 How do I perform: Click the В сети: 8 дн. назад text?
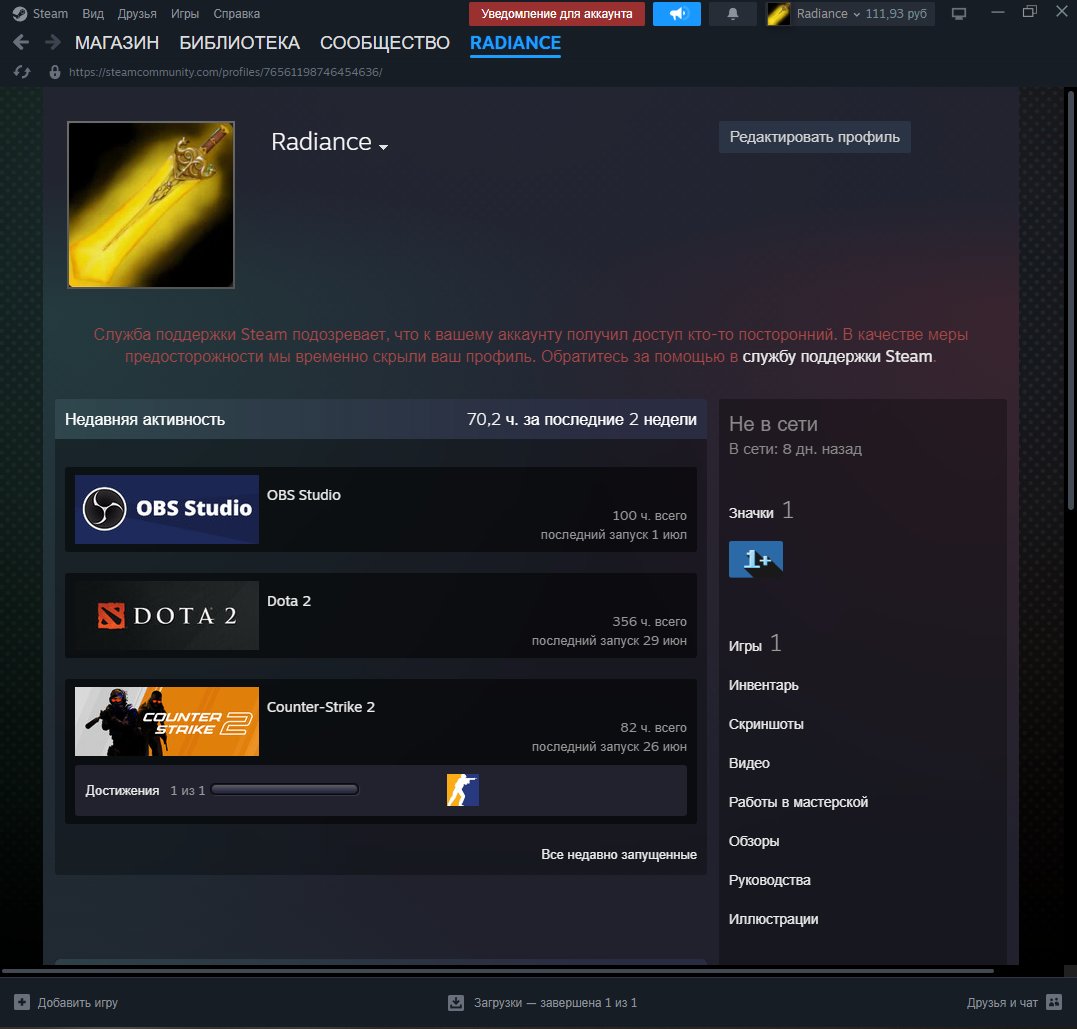[795, 449]
